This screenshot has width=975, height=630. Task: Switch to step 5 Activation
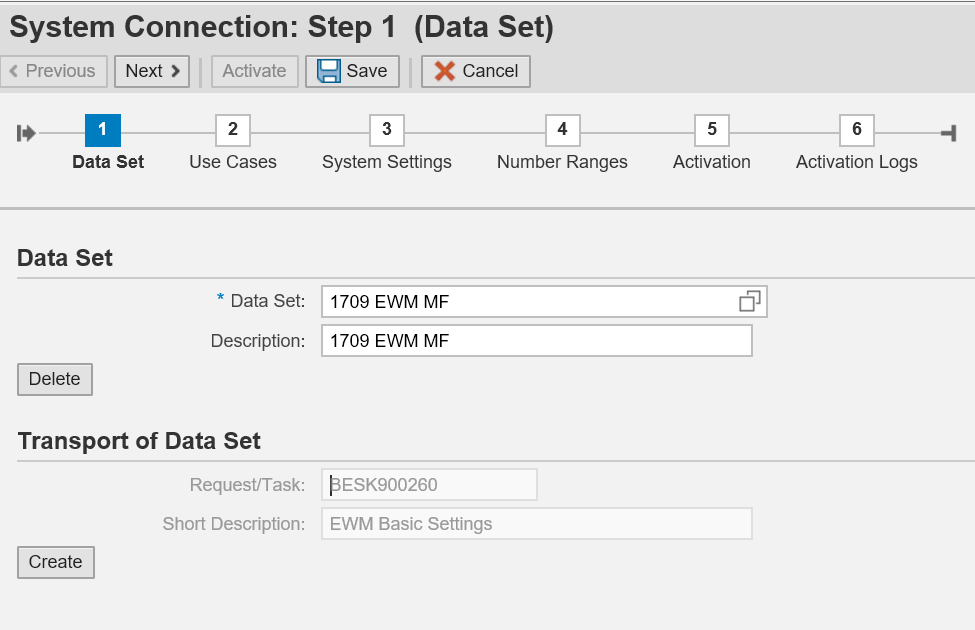click(x=711, y=130)
